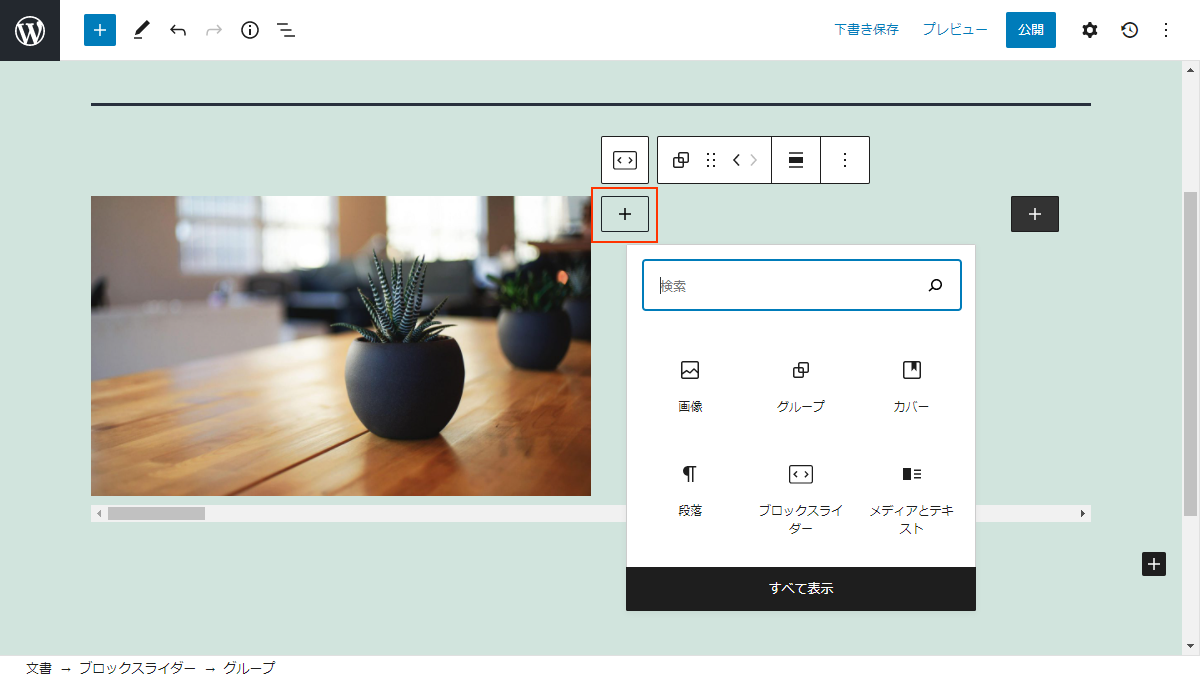Insert a グループ group block

tap(801, 387)
